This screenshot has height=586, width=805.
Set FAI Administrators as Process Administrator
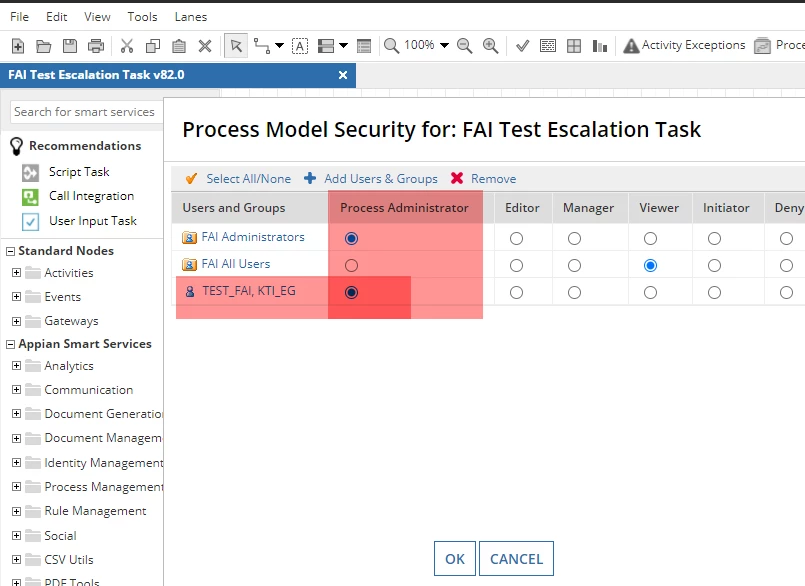click(351, 238)
